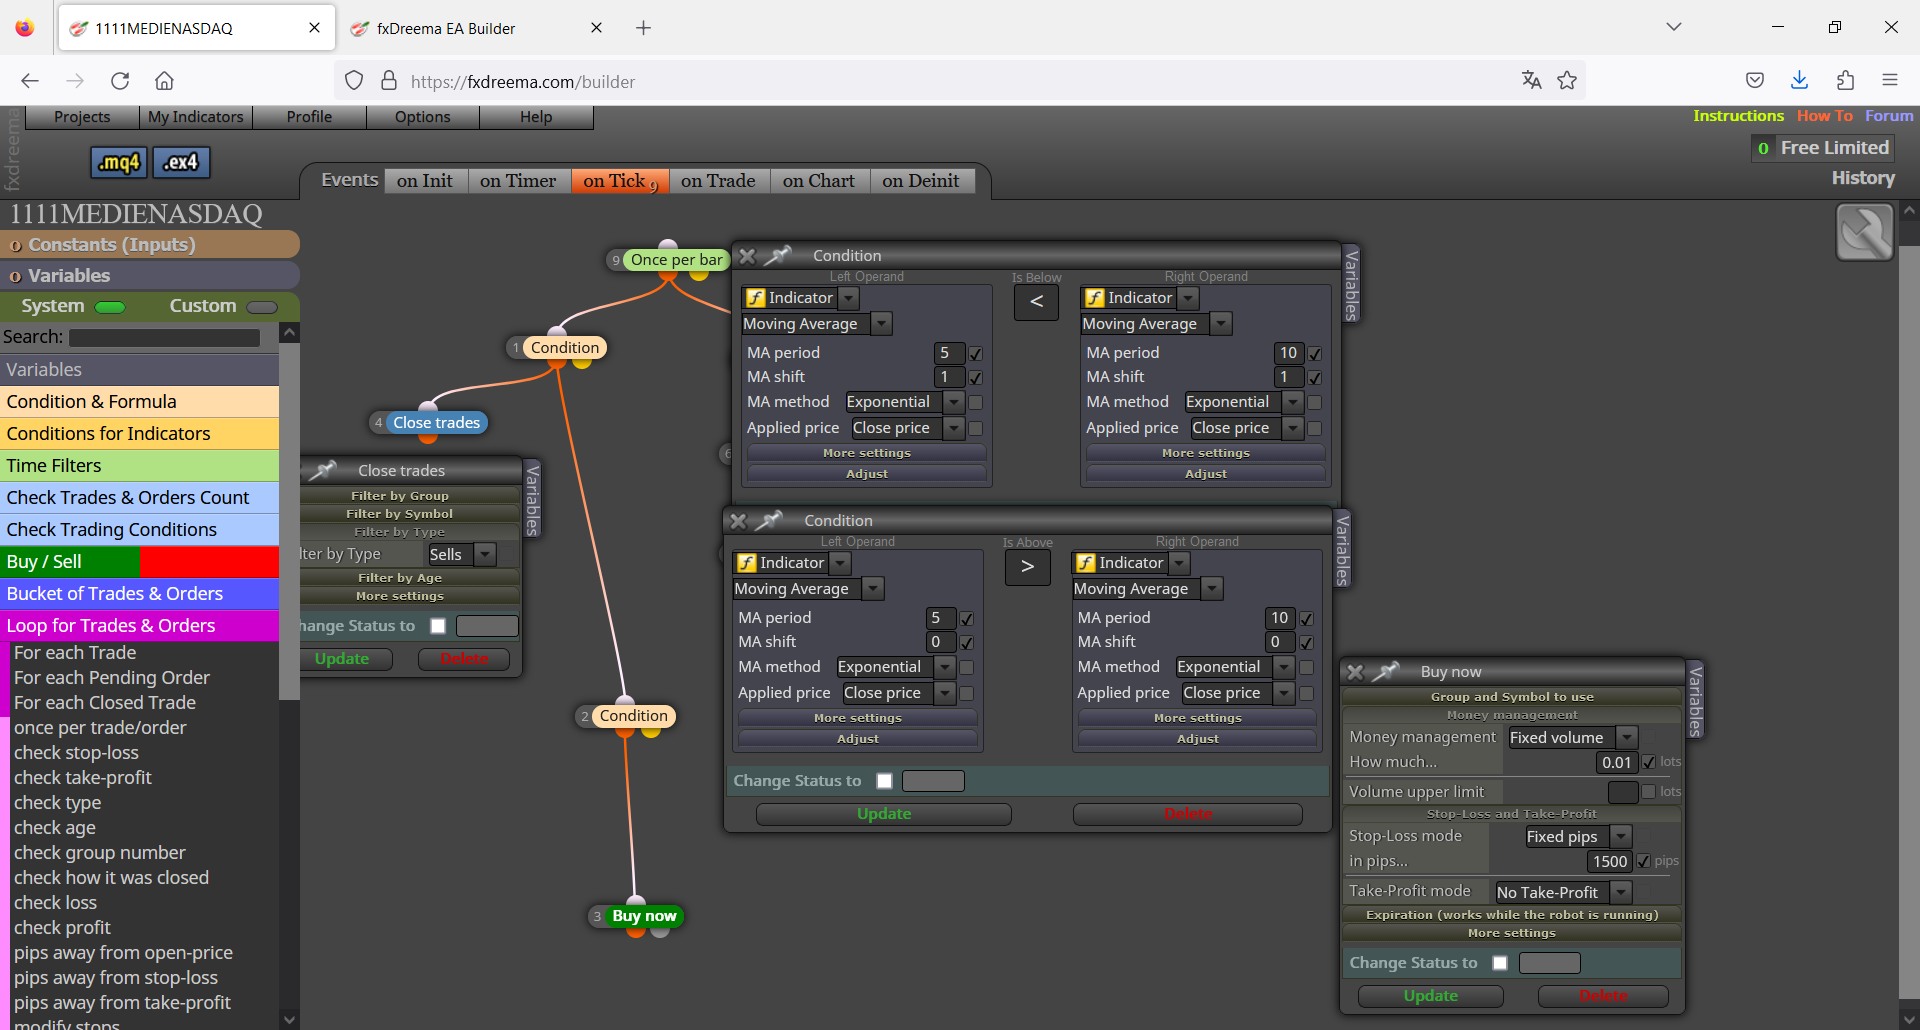This screenshot has width=1920, height=1030.
Task: Open the browser downloads icon
Action: 1800,81
